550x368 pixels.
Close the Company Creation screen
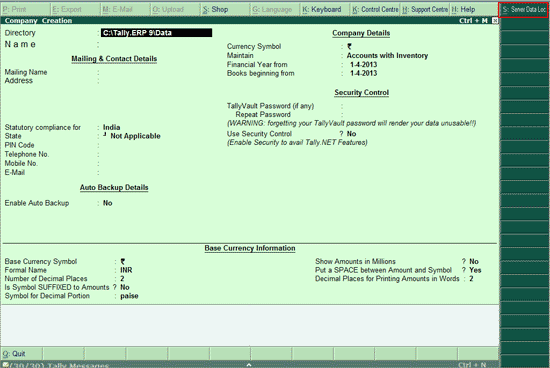495,21
